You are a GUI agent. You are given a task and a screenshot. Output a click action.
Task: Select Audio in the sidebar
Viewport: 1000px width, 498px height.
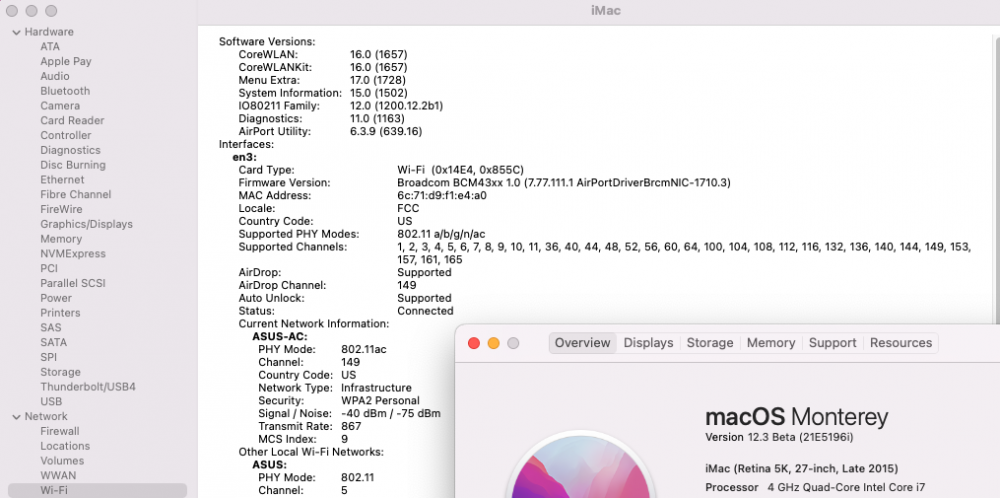point(55,76)
